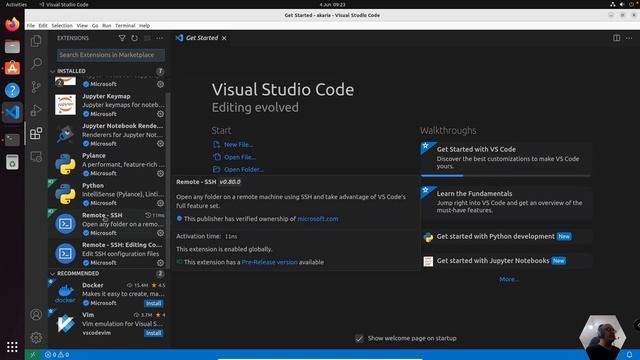Click the New File link
The image size is (640, 360).
[x=238, y=144]
